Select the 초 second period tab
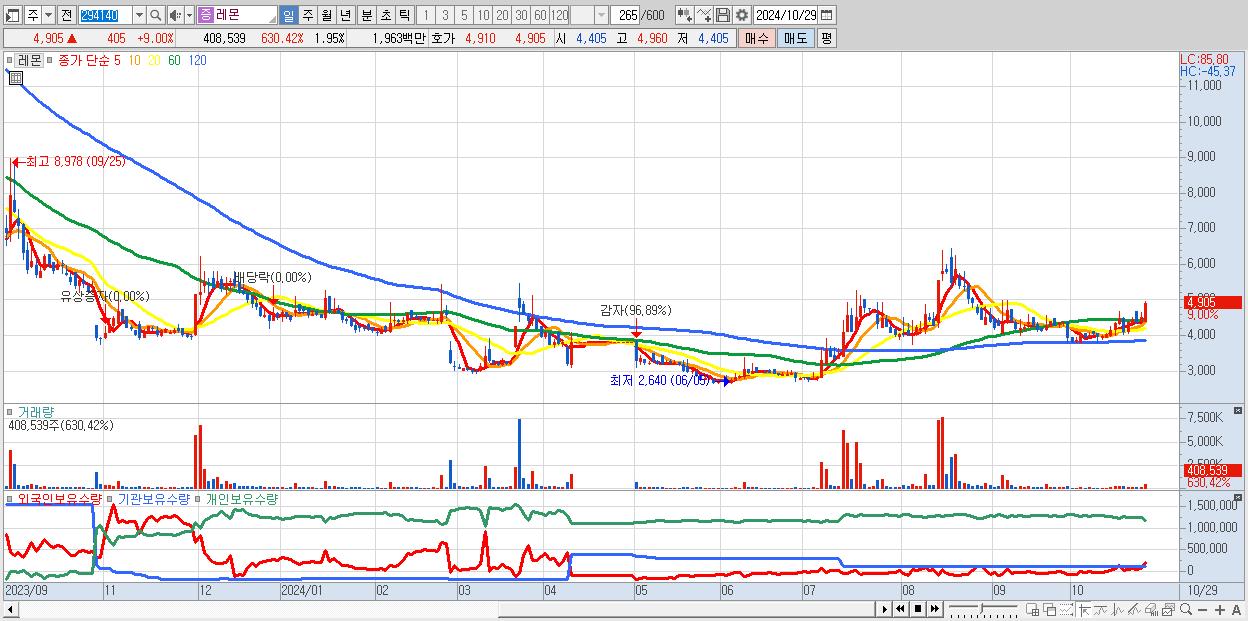Screen dimensions: 1248x621 click(385, 15)
